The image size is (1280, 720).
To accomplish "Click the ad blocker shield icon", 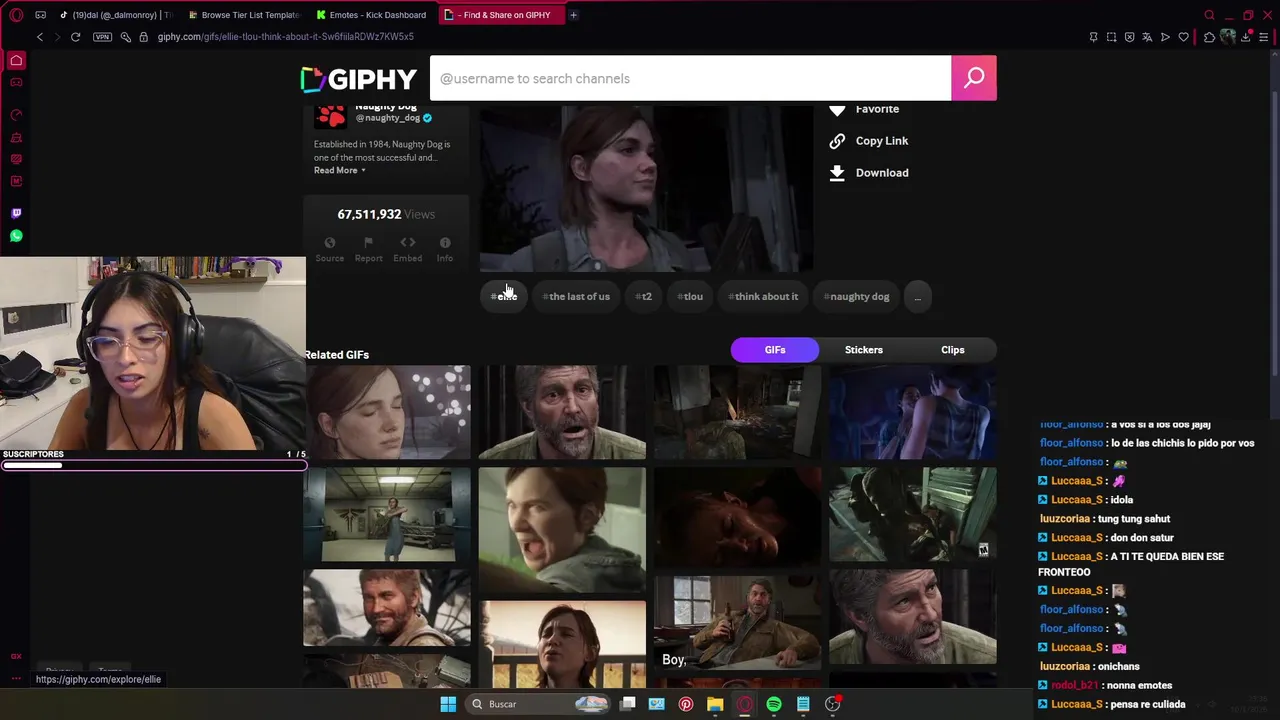I will 1129,37.
